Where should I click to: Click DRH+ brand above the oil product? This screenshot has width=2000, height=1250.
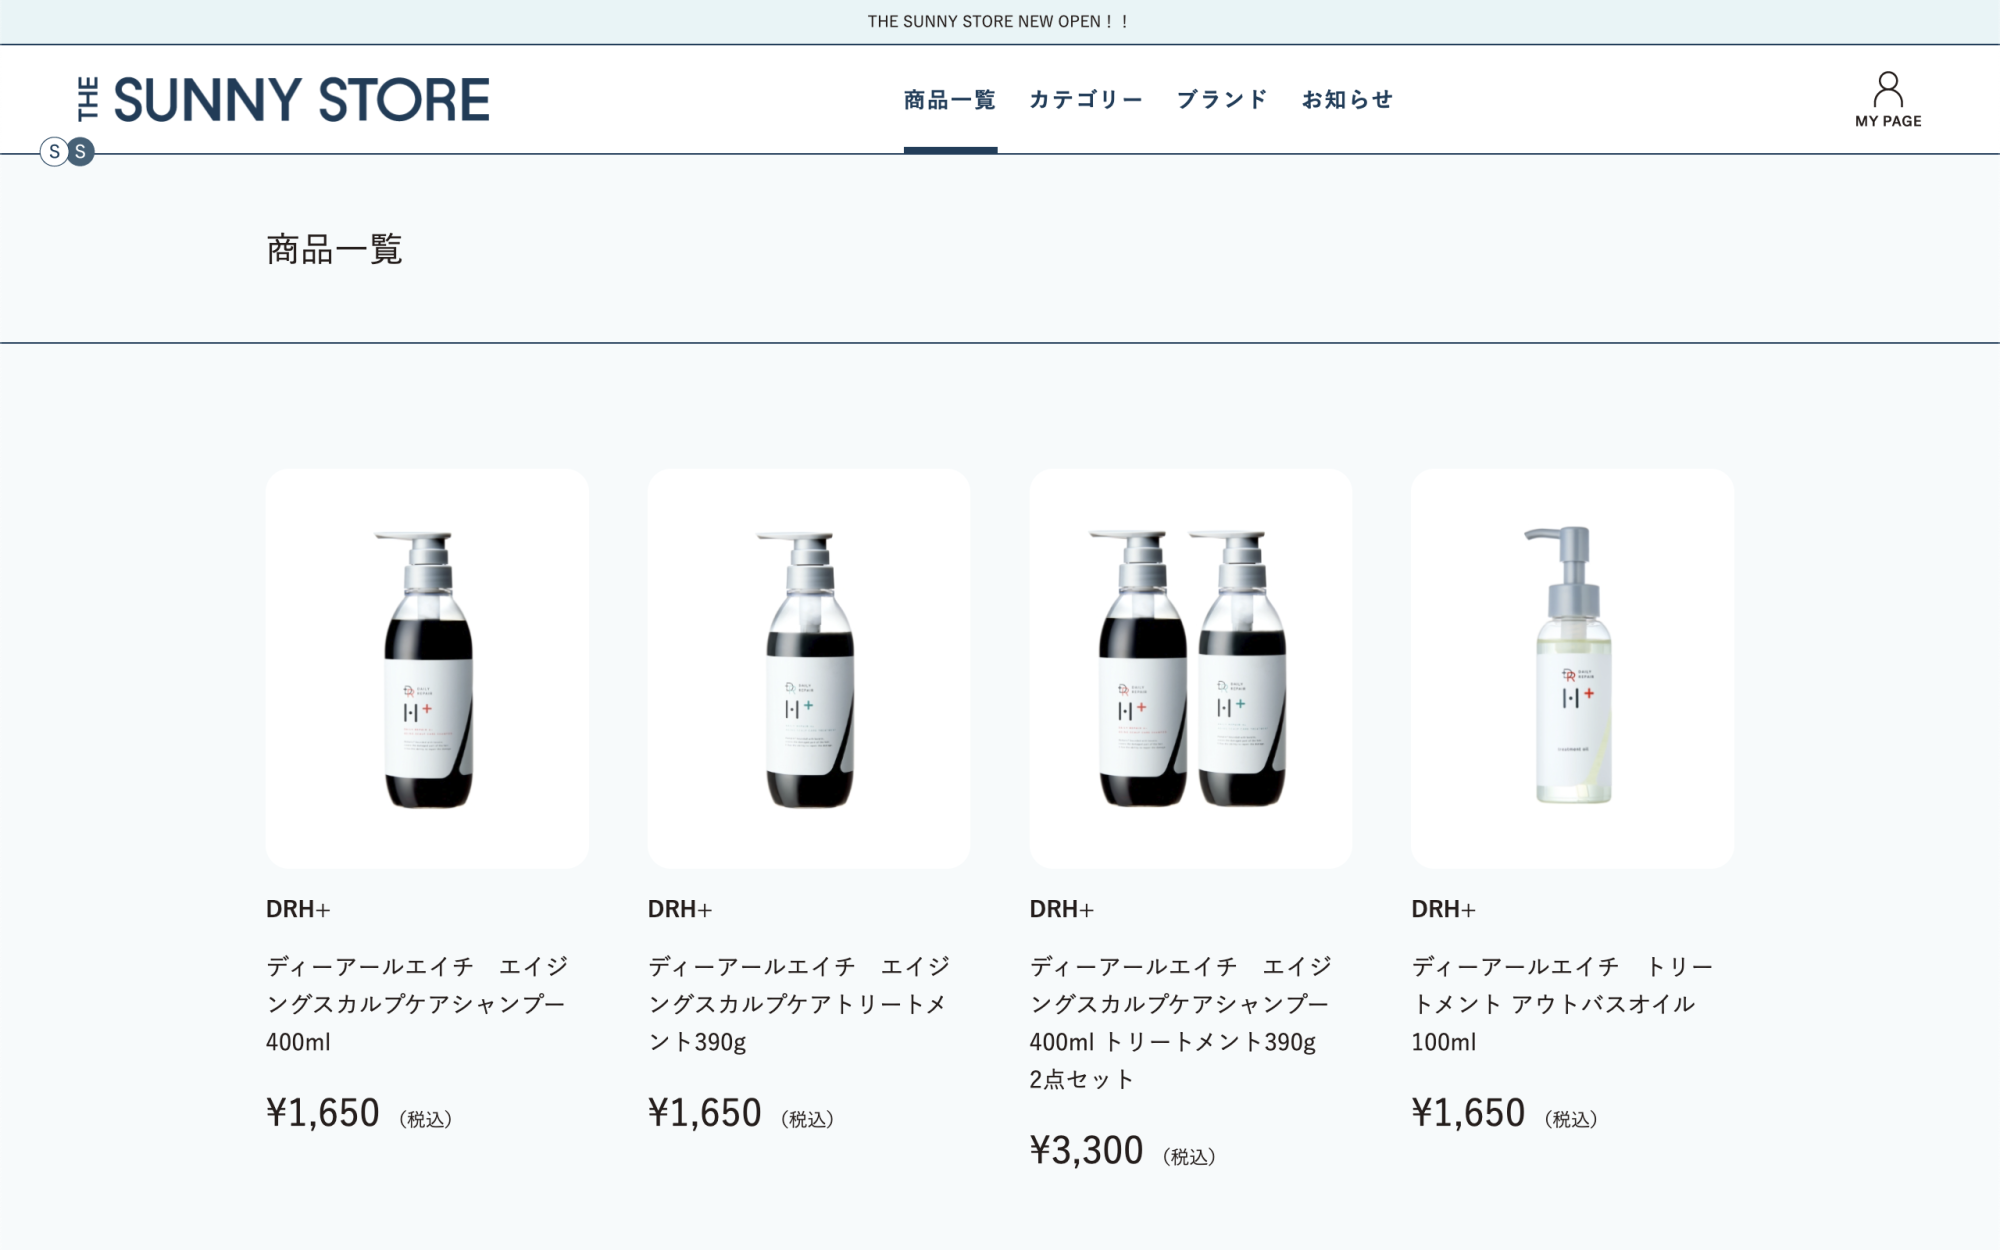coord(1444,909)
